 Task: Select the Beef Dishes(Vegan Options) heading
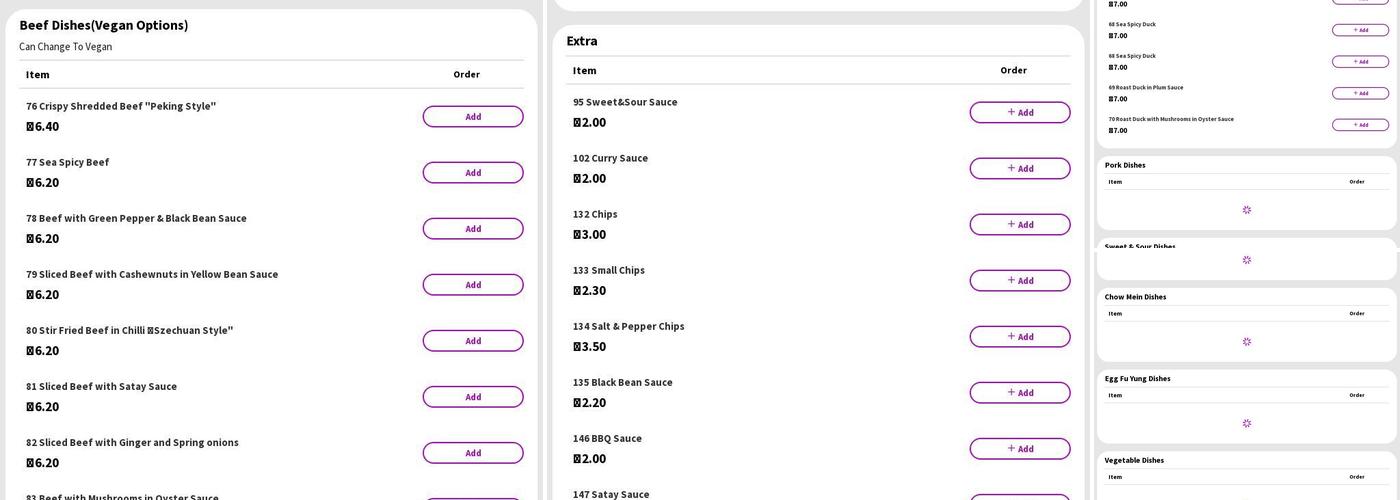104,25
